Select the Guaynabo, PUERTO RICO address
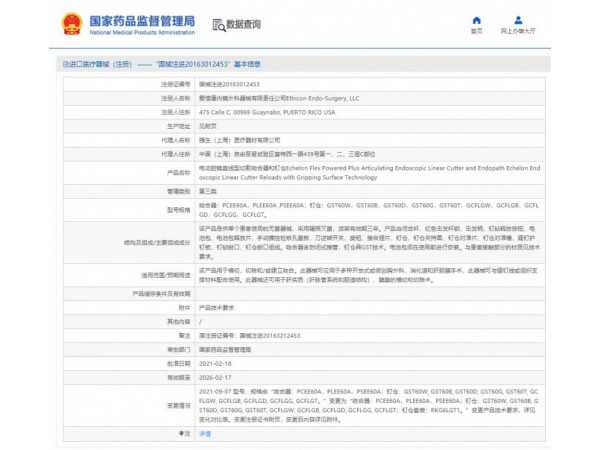 click(x=267, y=112)
